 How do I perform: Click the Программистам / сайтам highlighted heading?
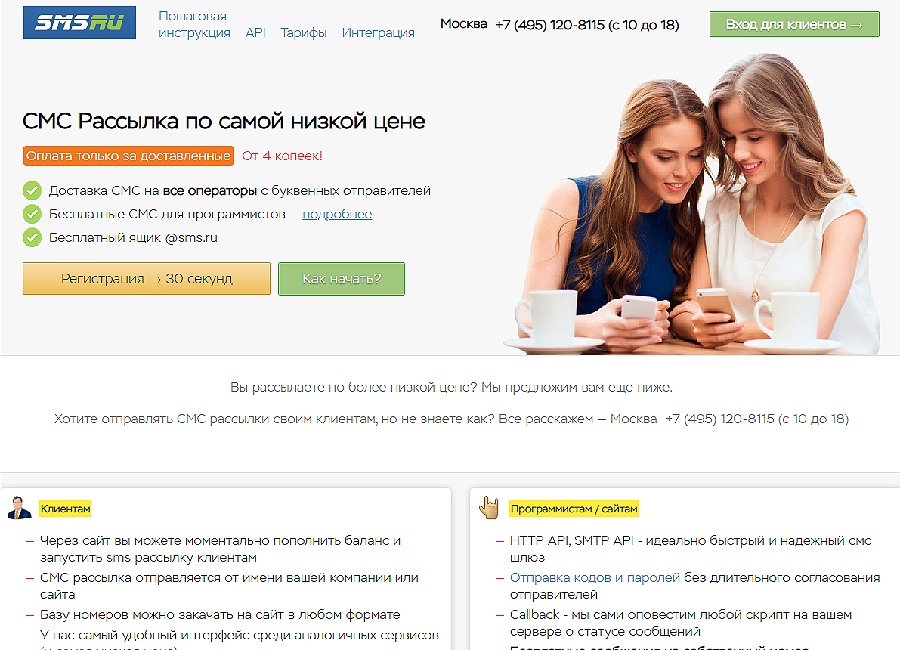pyautogui.click(x=574, y=509)
